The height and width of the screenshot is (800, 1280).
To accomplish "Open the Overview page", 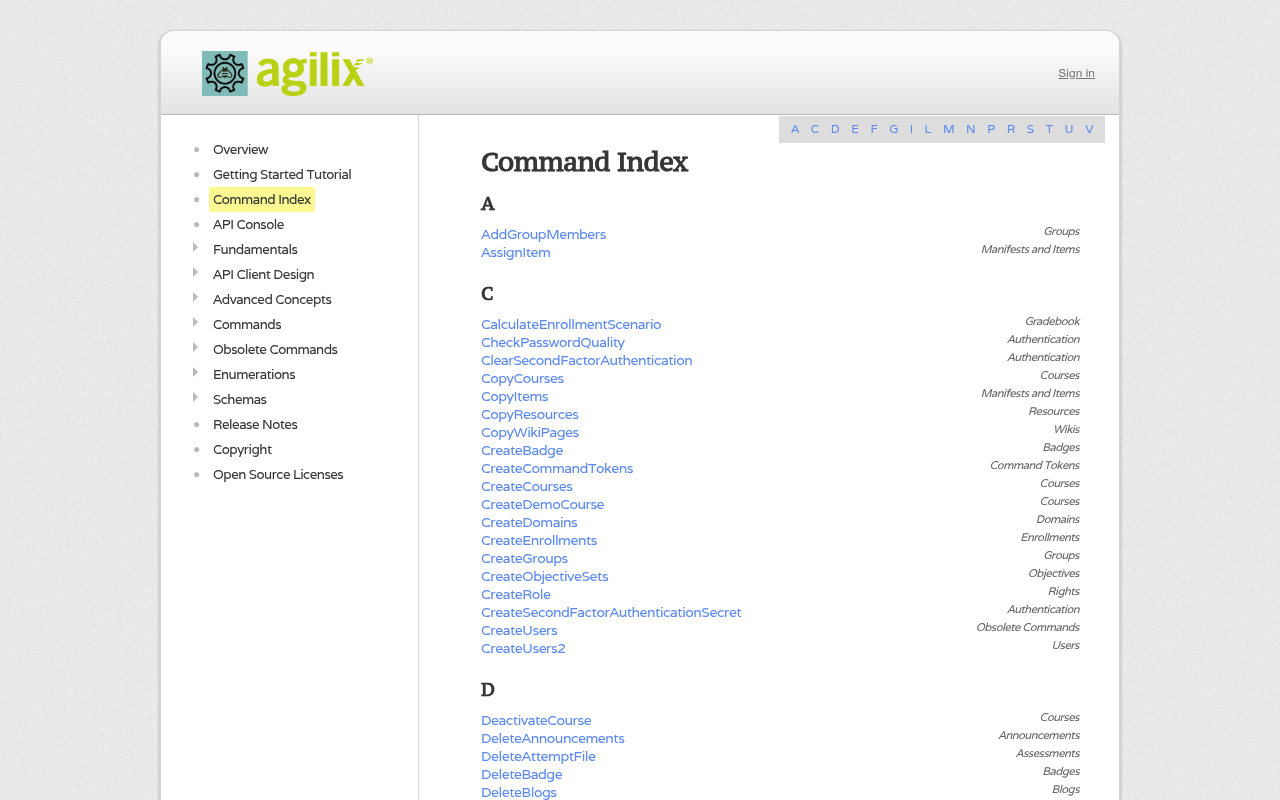I will tap(240, 149).
